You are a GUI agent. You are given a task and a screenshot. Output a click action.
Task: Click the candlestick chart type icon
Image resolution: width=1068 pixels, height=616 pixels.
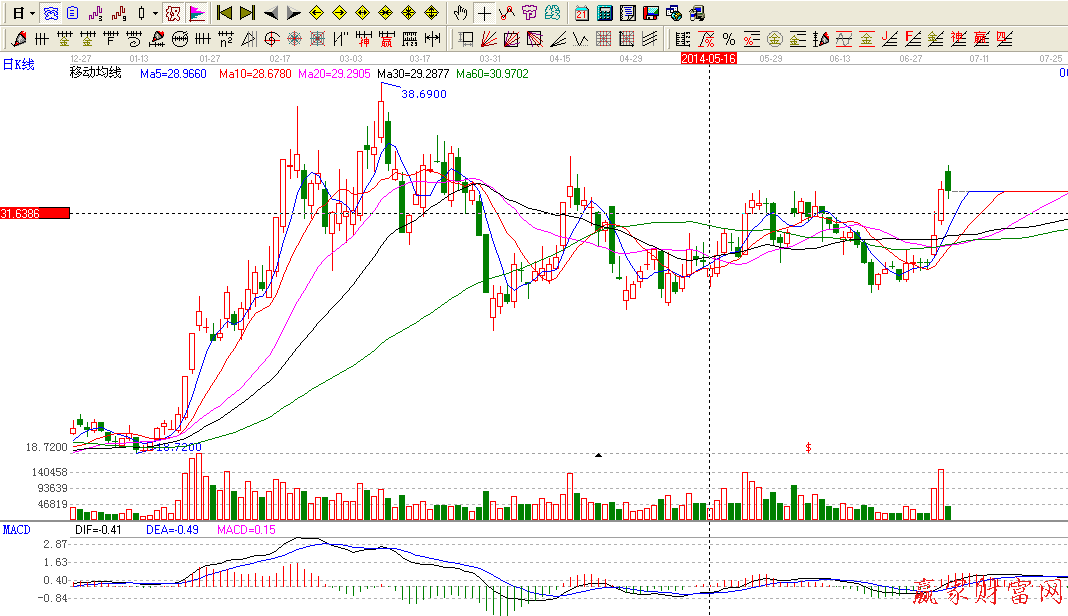pos(141,13)
